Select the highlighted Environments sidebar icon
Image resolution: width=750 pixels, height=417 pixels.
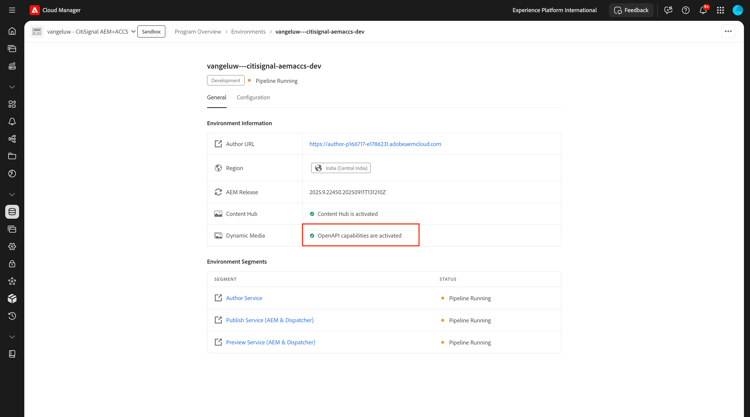(12, 211)
